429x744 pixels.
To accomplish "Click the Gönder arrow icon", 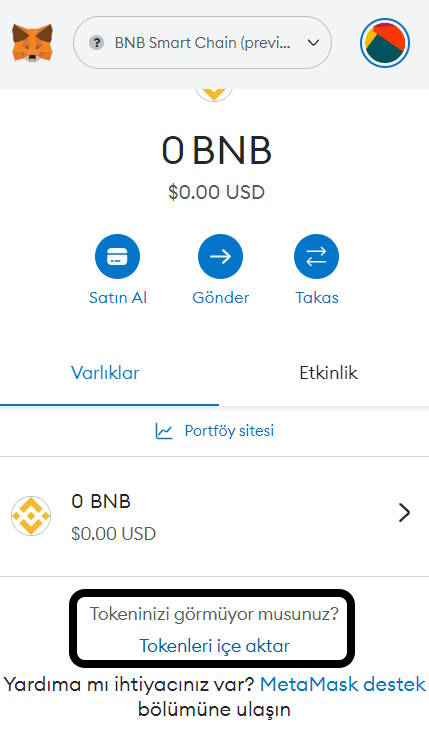I will click(220, 257).
